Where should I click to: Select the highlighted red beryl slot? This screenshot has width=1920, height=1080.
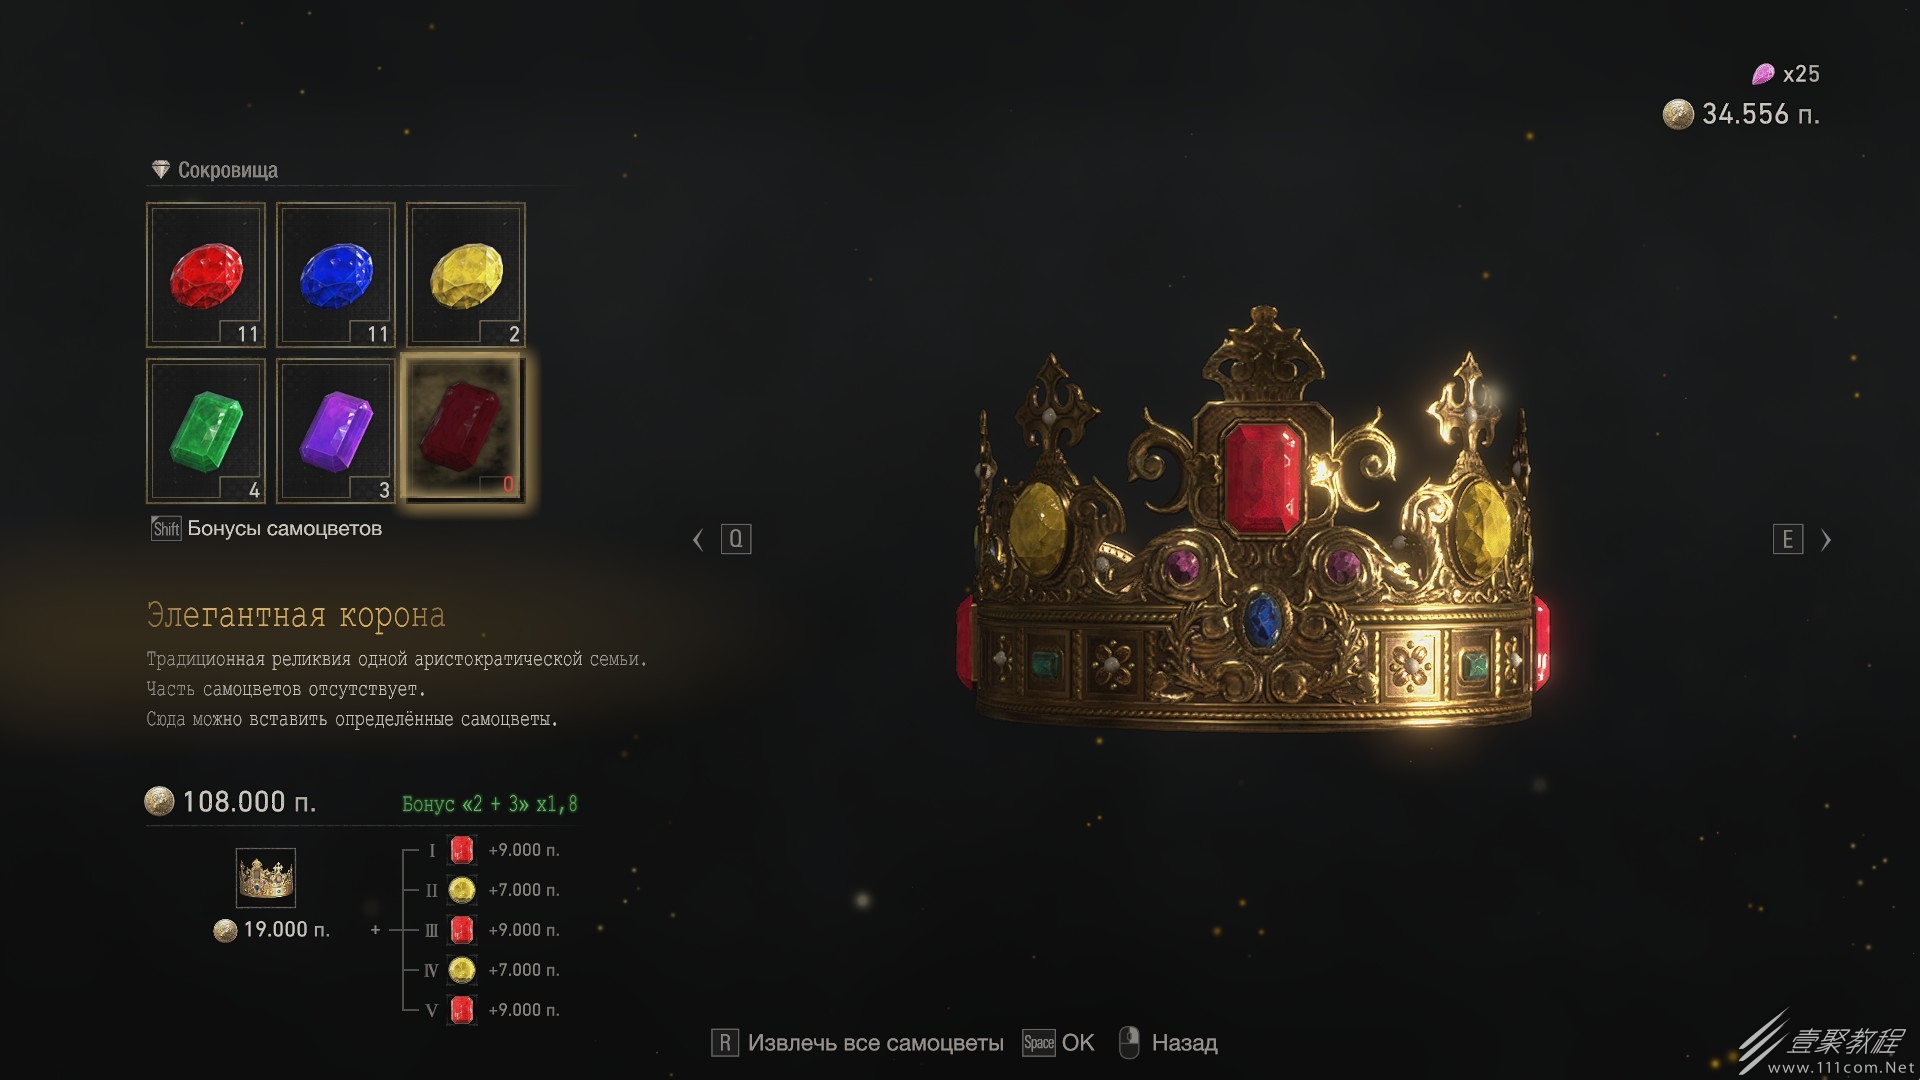pyautogui.click(x=466, y=431)
